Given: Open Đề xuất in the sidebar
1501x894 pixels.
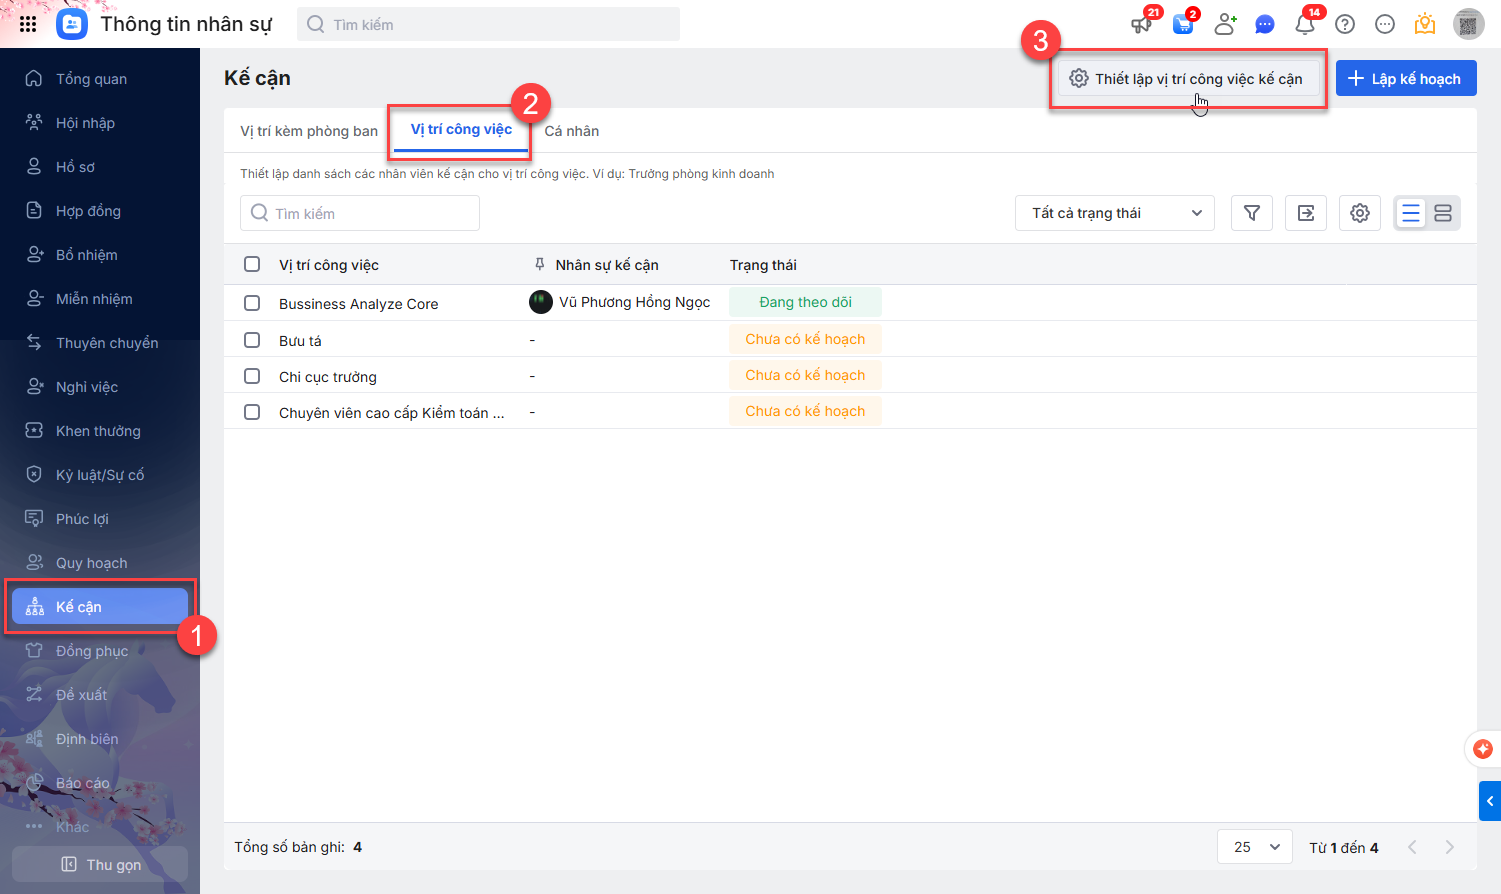Looking at the screenshot, I should (100, 695).
